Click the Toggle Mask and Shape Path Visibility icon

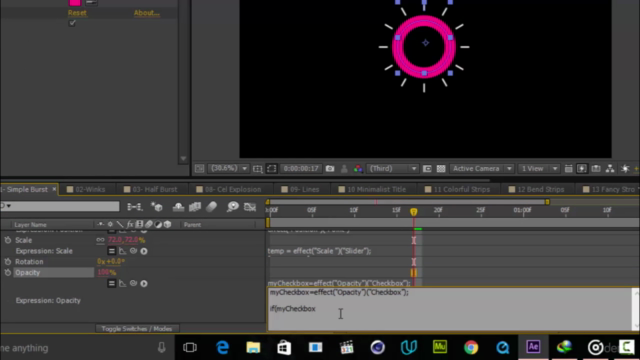pyautogui.click(x=272, y=169)
